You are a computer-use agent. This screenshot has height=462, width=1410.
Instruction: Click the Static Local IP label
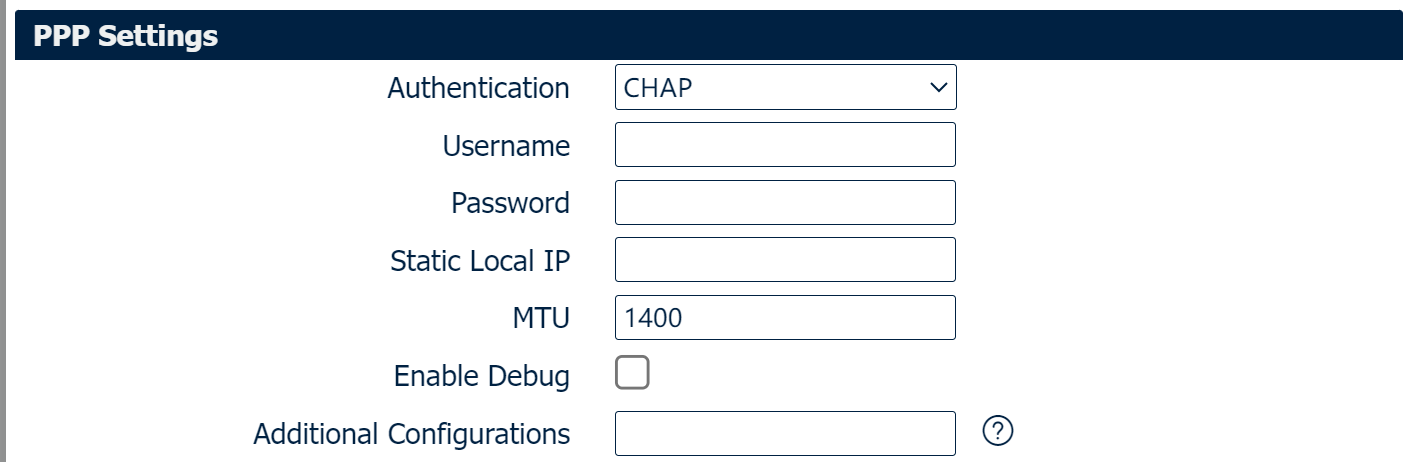click(480, 261)
